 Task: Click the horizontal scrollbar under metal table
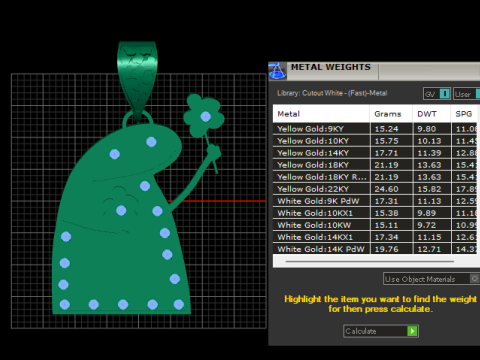(369, 262)
